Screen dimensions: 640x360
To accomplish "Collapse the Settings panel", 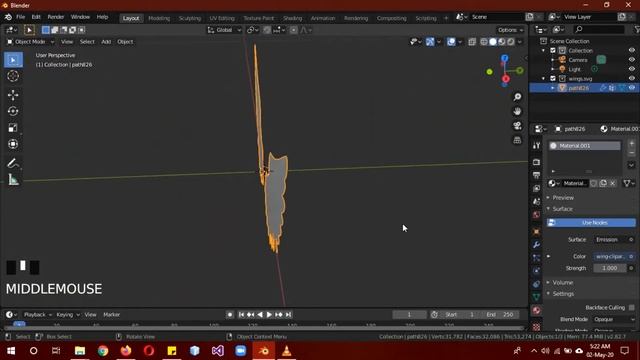I will click(x=563, y=294).
